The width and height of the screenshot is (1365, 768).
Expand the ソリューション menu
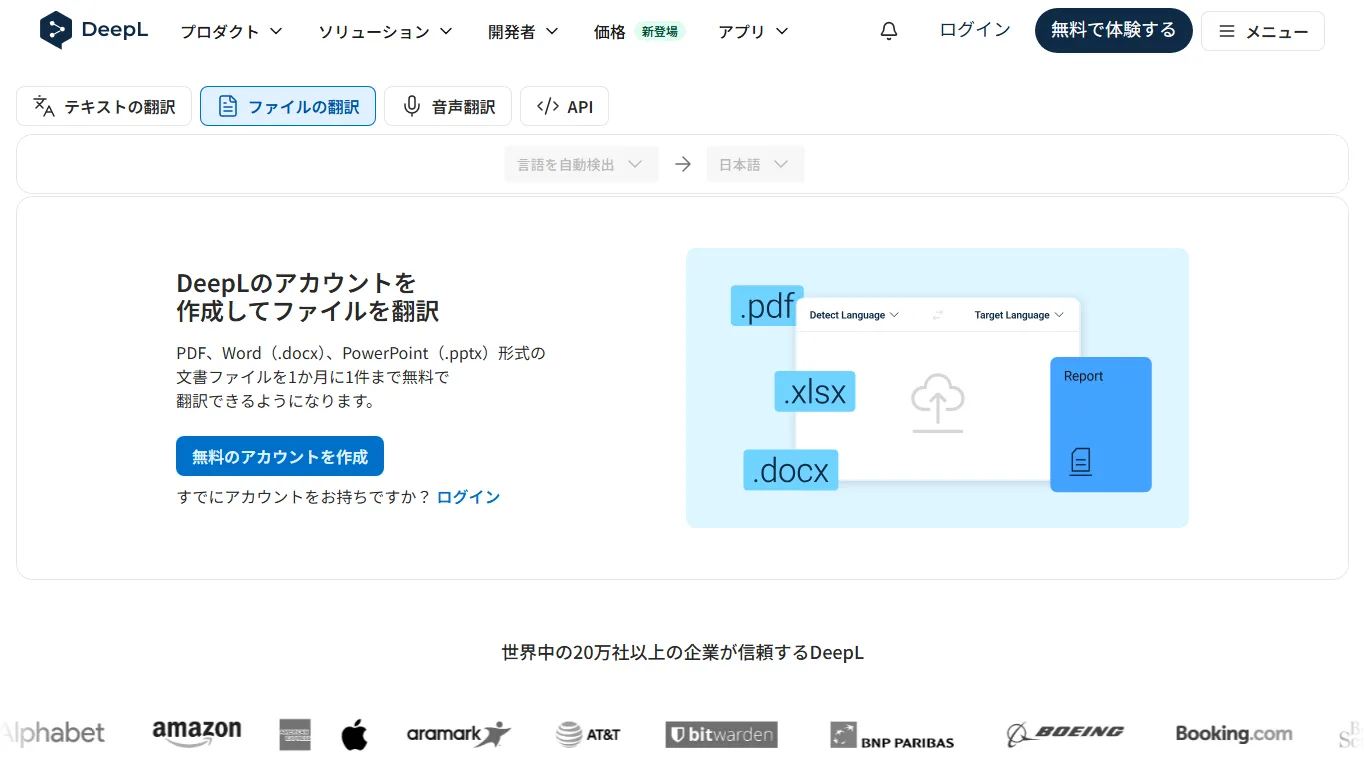386,31
